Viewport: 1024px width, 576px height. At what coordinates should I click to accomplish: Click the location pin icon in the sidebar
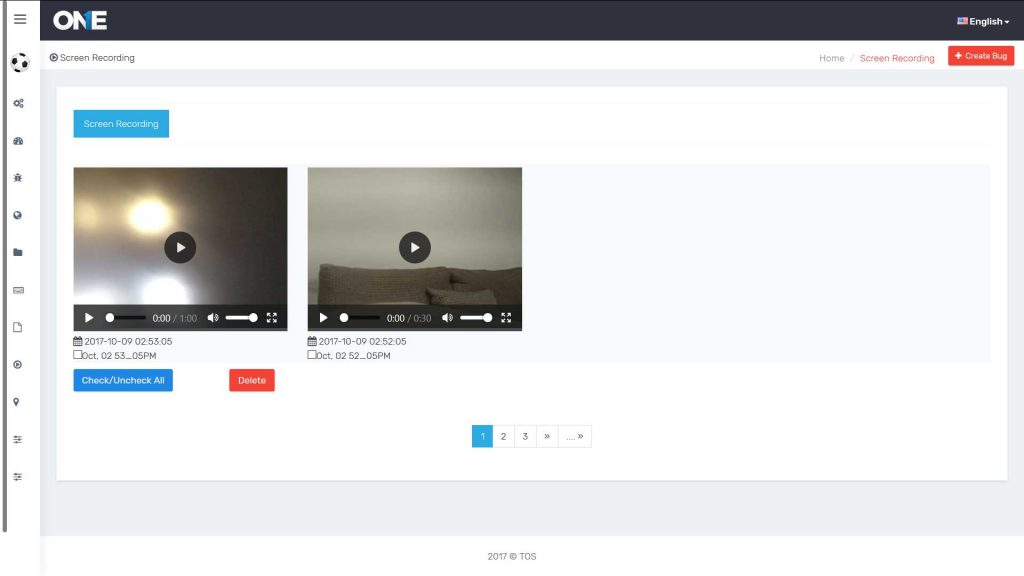(17, 401)
